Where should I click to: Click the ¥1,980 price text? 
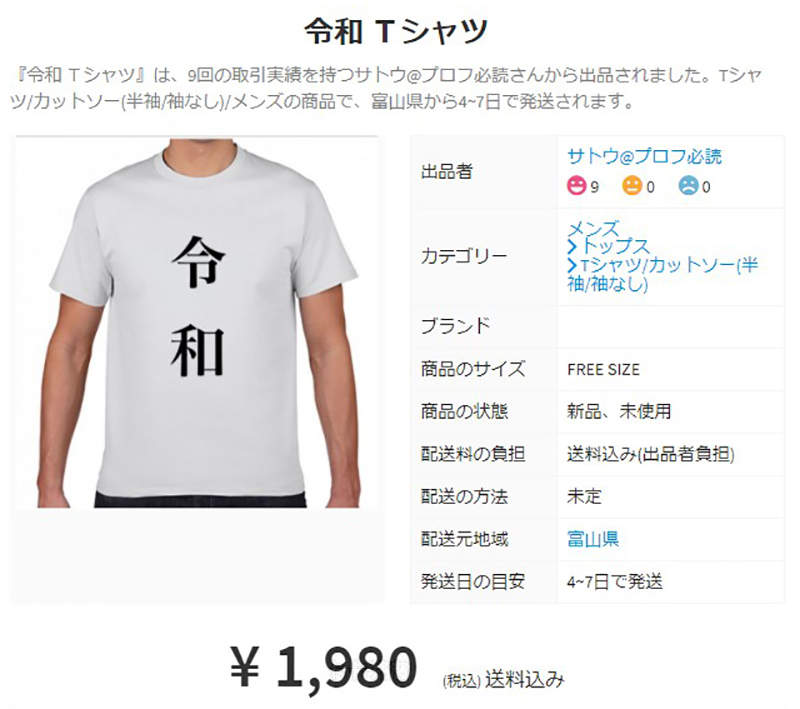point(323,668)
